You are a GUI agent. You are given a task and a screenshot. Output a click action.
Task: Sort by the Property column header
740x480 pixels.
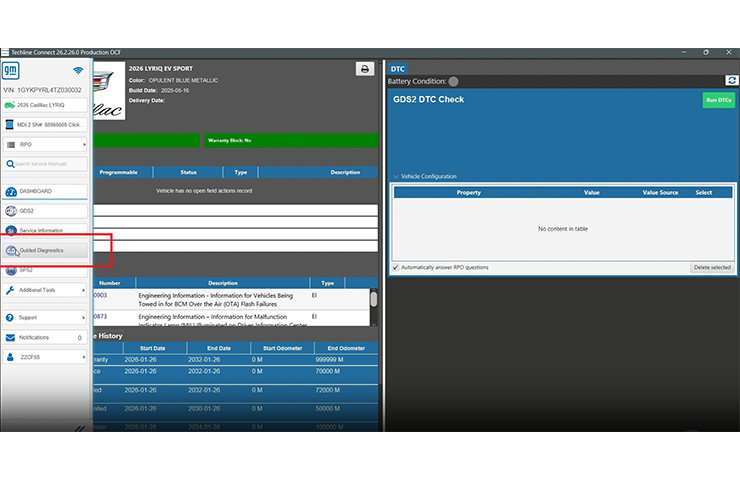coord(469,193)
